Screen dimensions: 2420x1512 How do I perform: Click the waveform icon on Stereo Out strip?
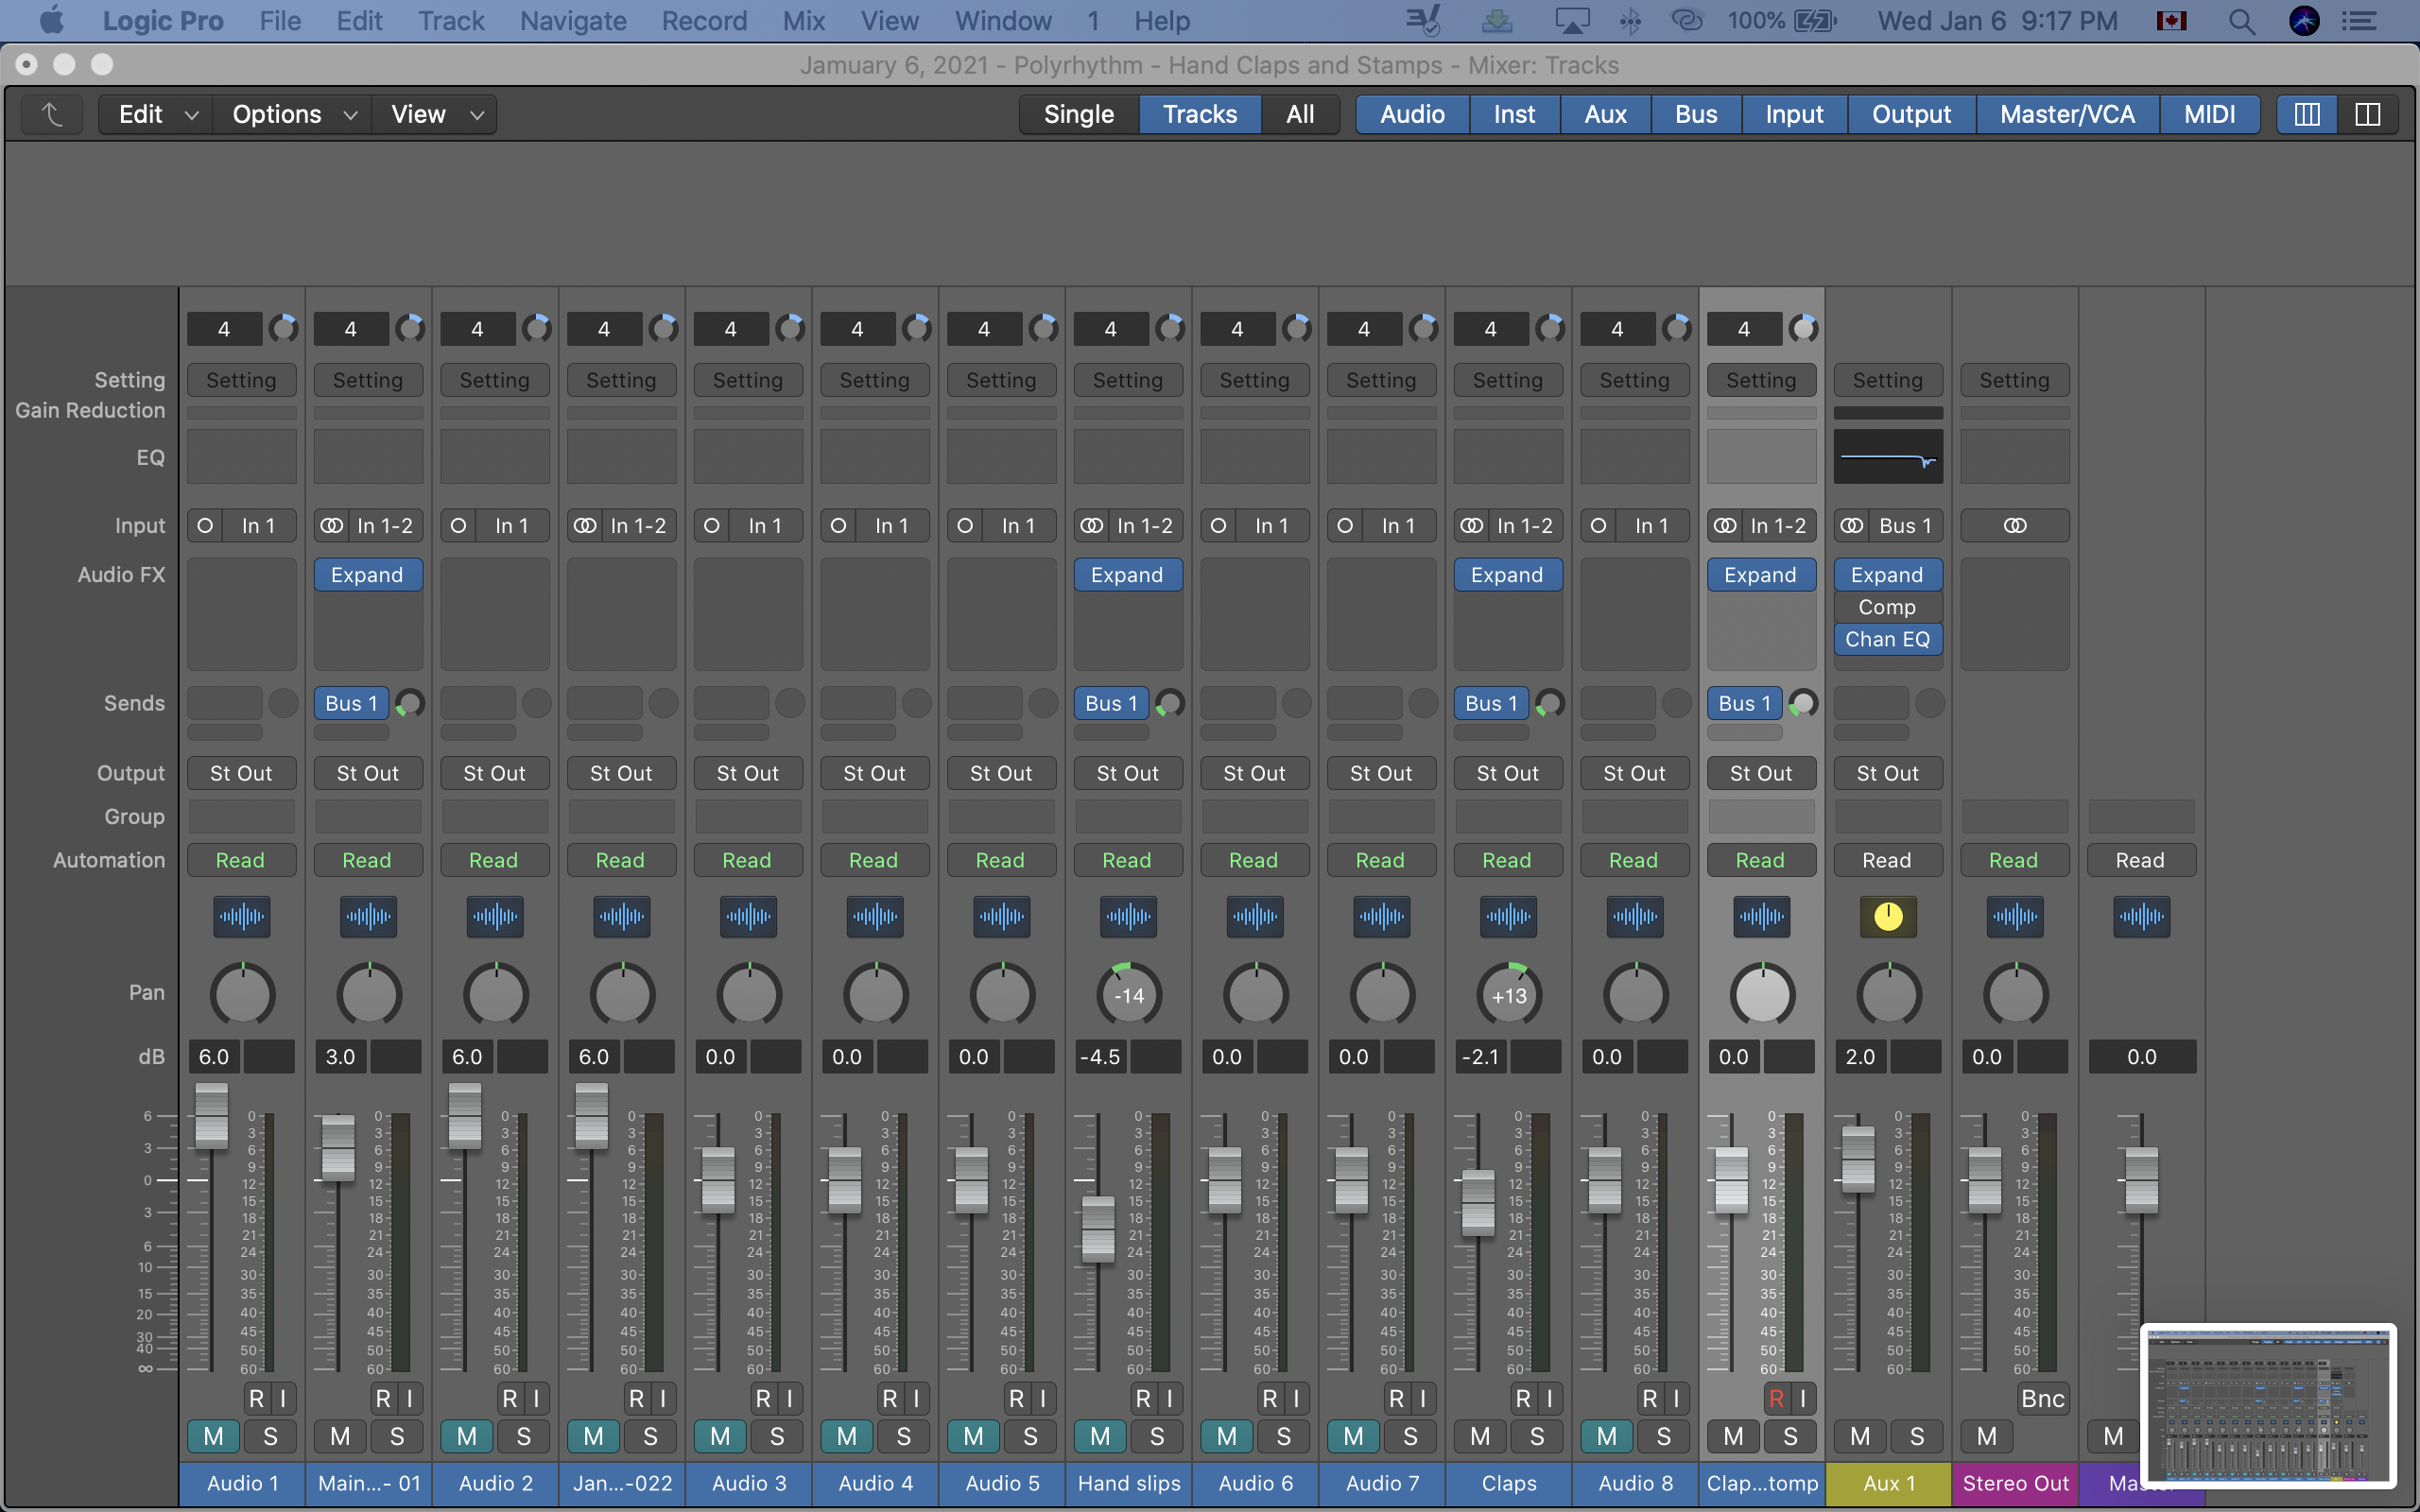click(2015, 916)
